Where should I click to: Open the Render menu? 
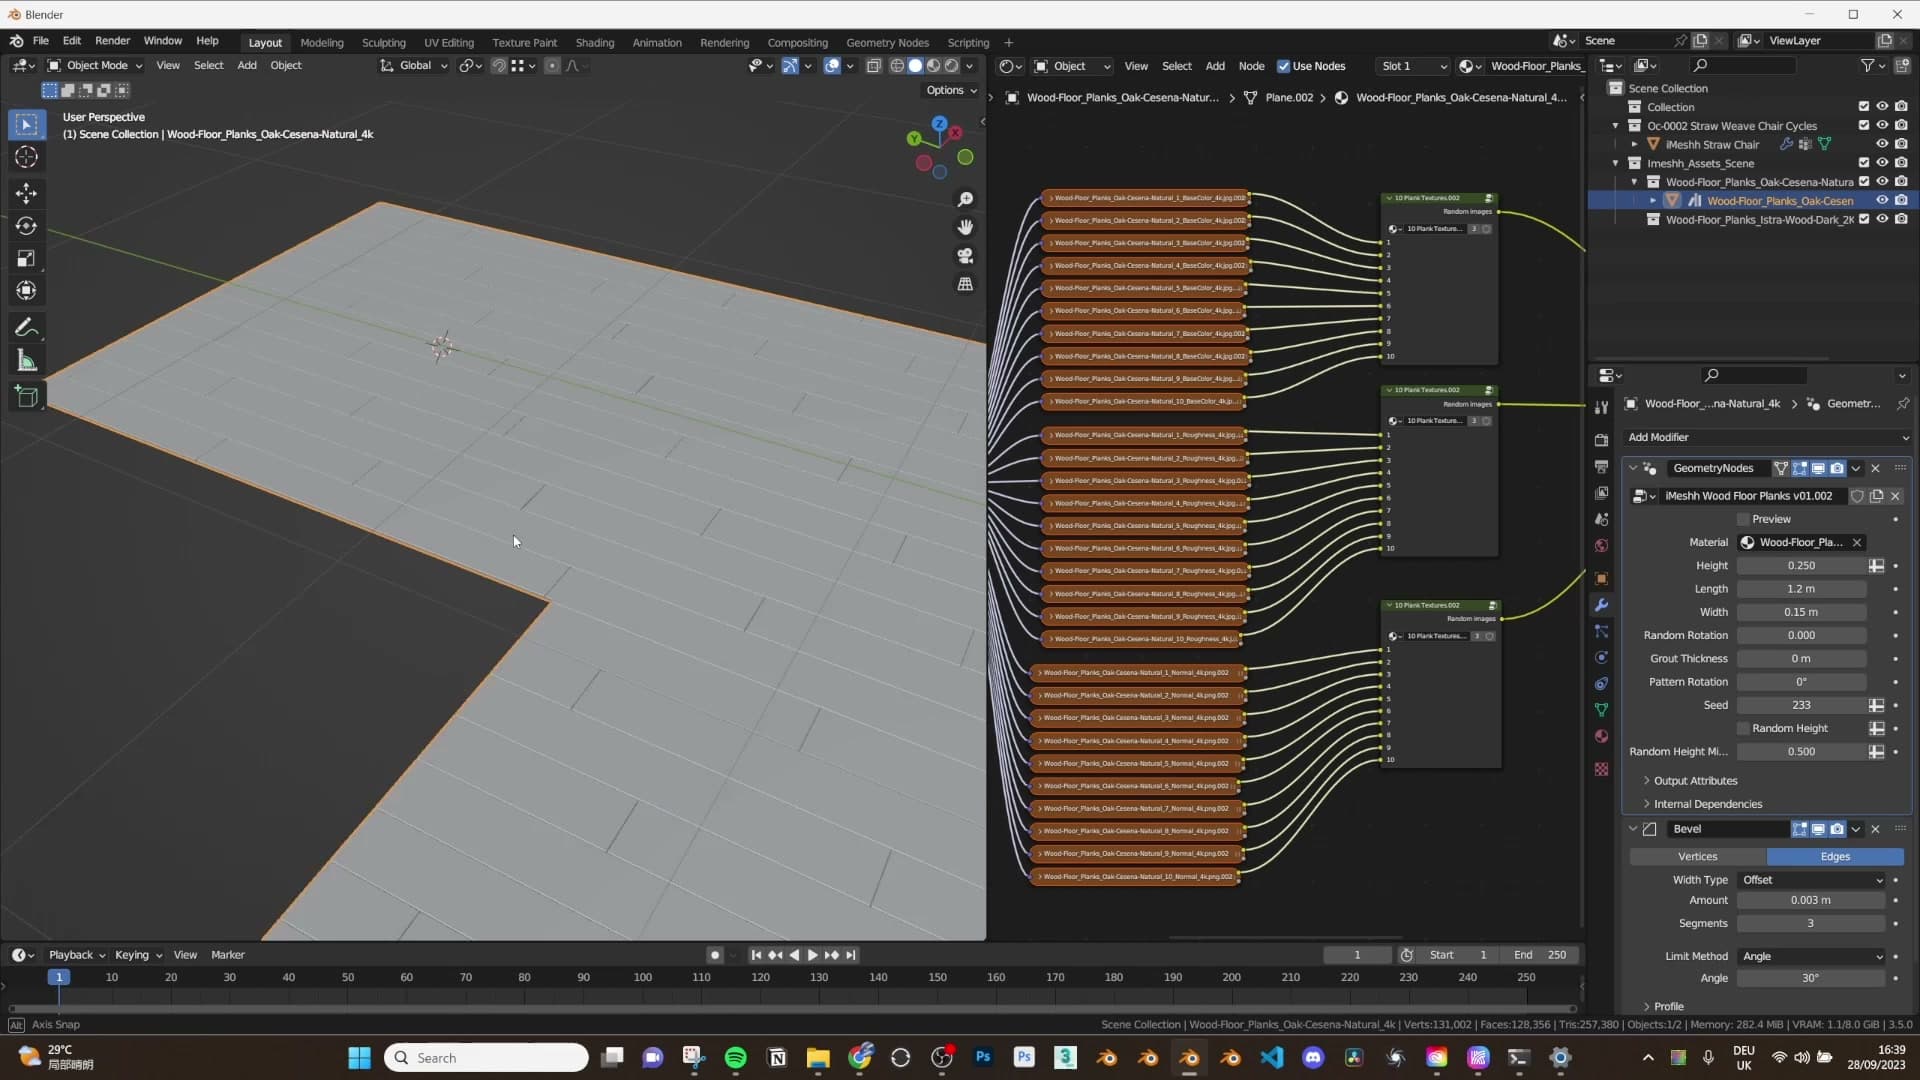(112, 41)
